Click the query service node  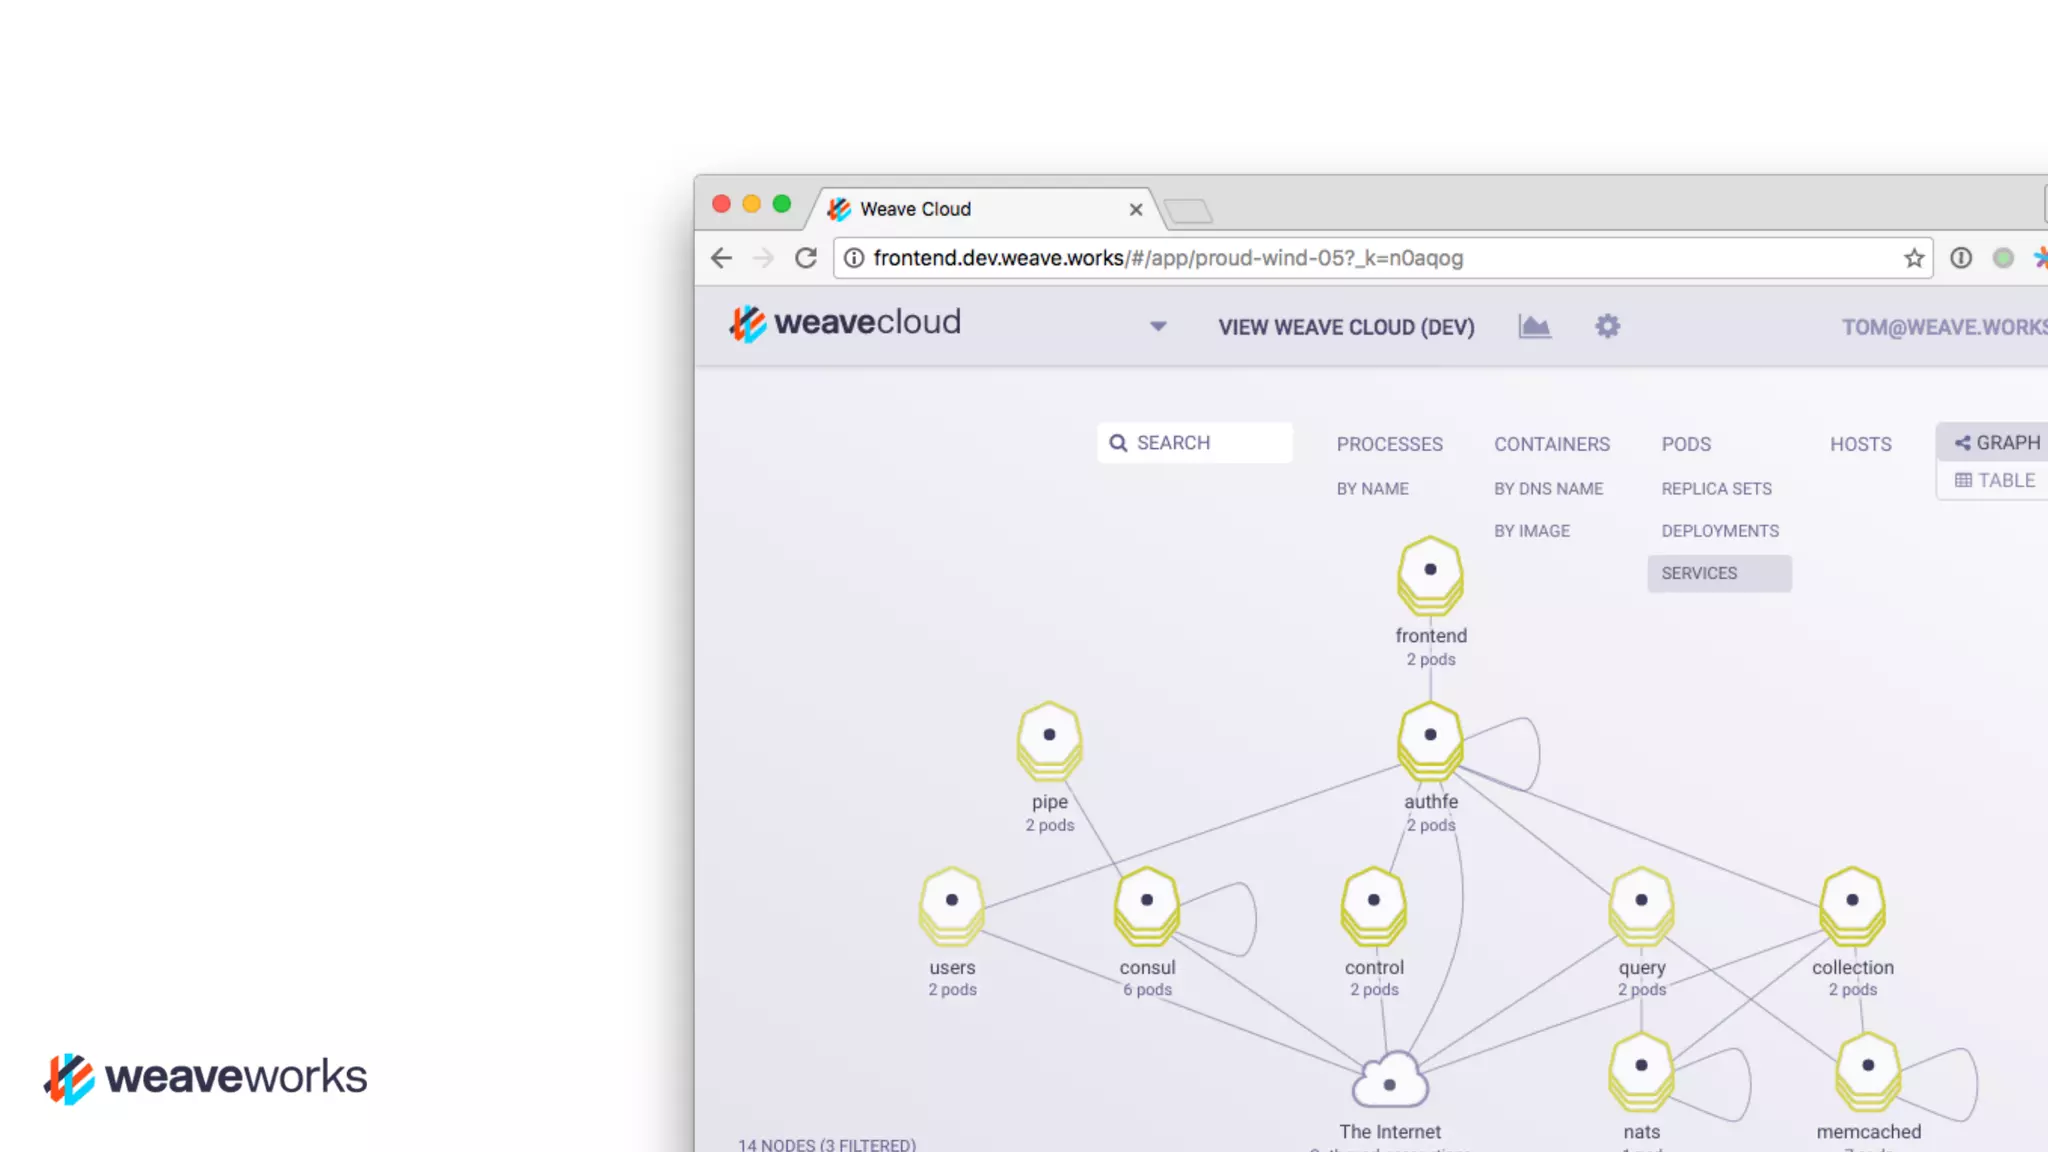[x=1641, y=905]
